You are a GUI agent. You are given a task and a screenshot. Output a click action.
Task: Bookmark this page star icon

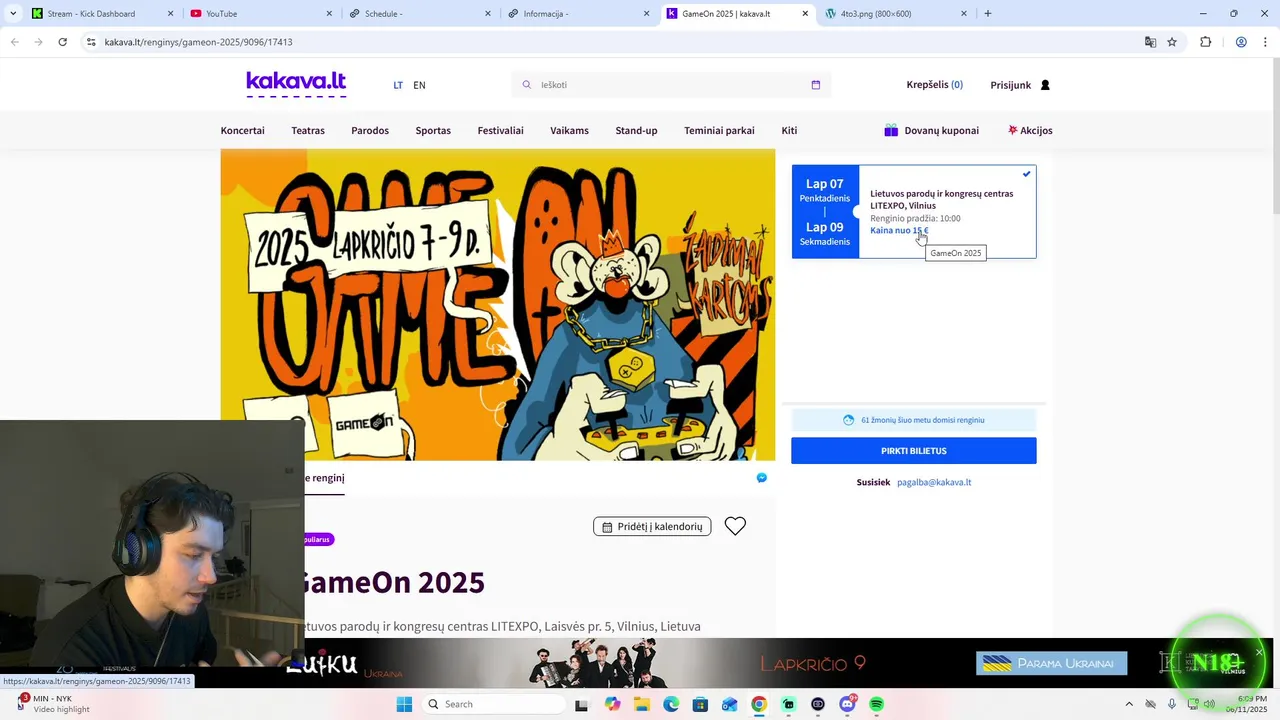tap(1172, 42)
